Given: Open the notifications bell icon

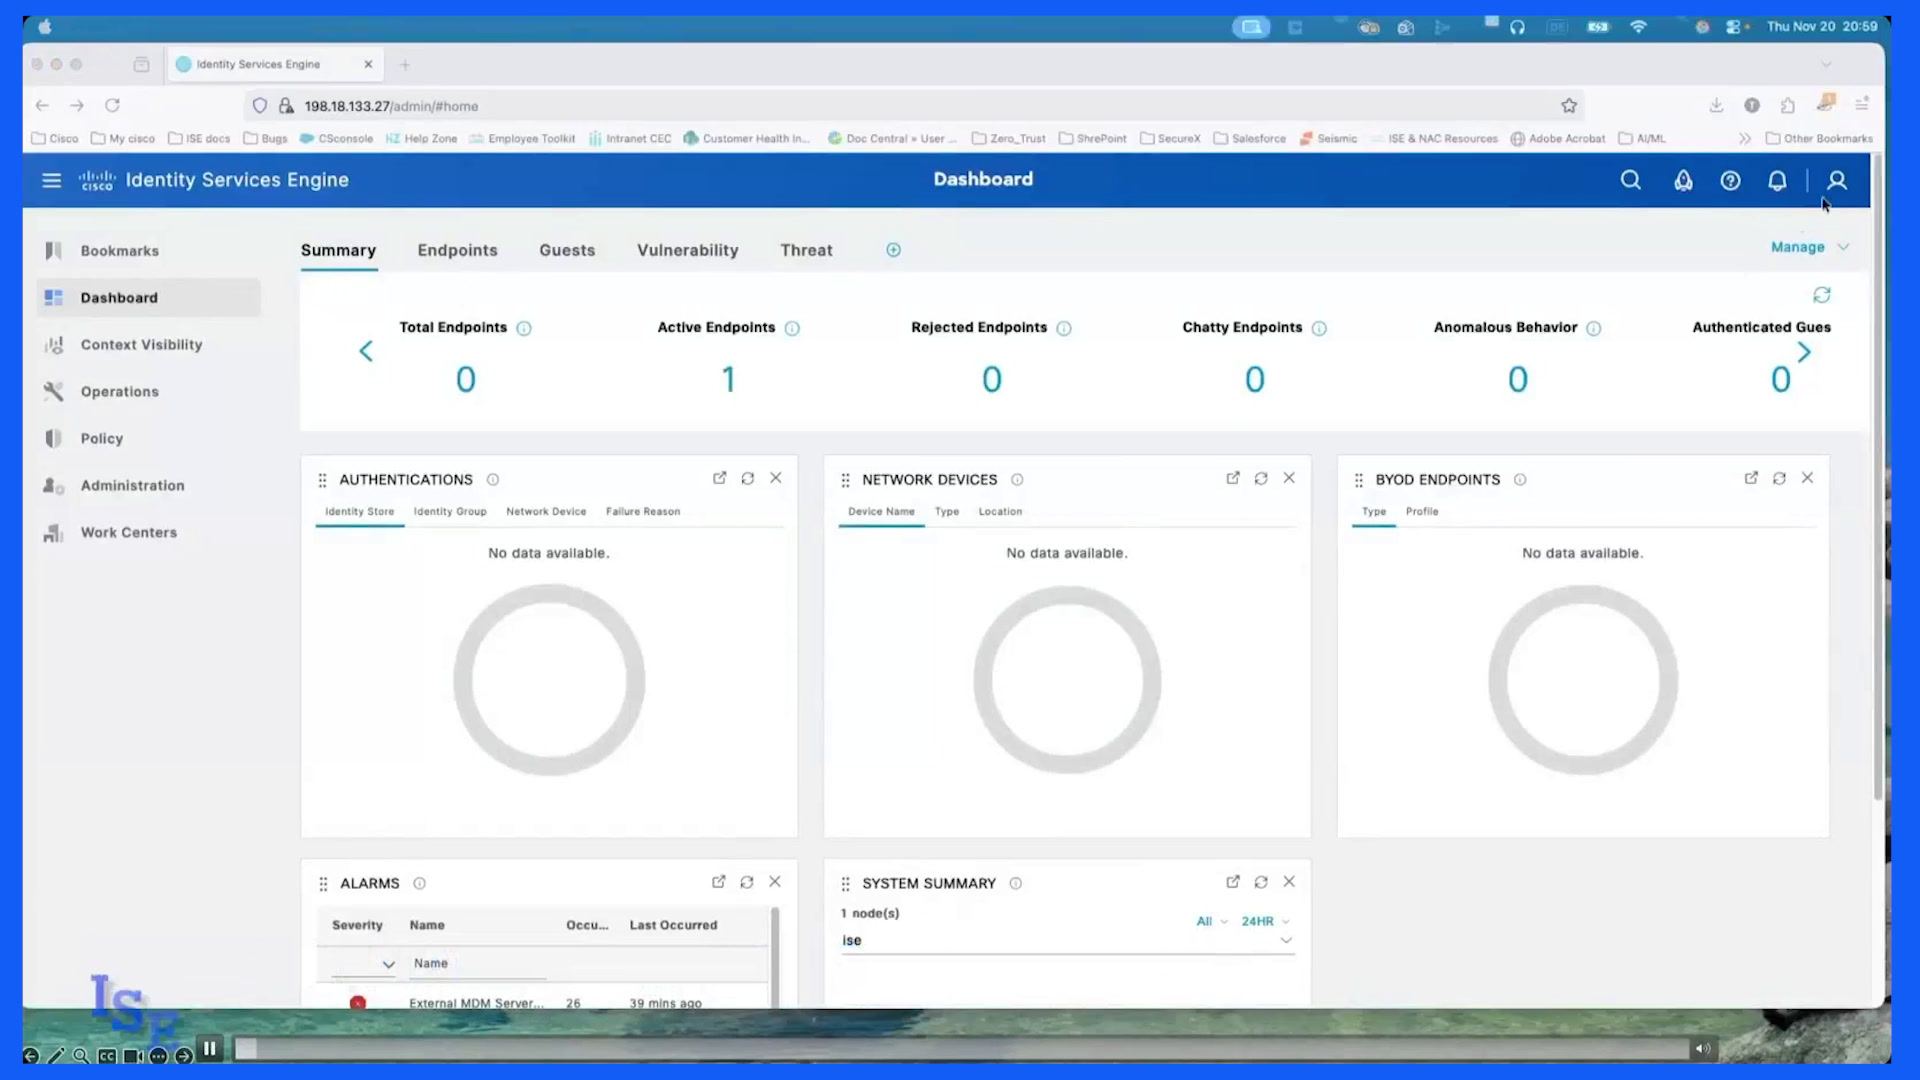Looking at the screenshot, I should (x=1777, y=181).
